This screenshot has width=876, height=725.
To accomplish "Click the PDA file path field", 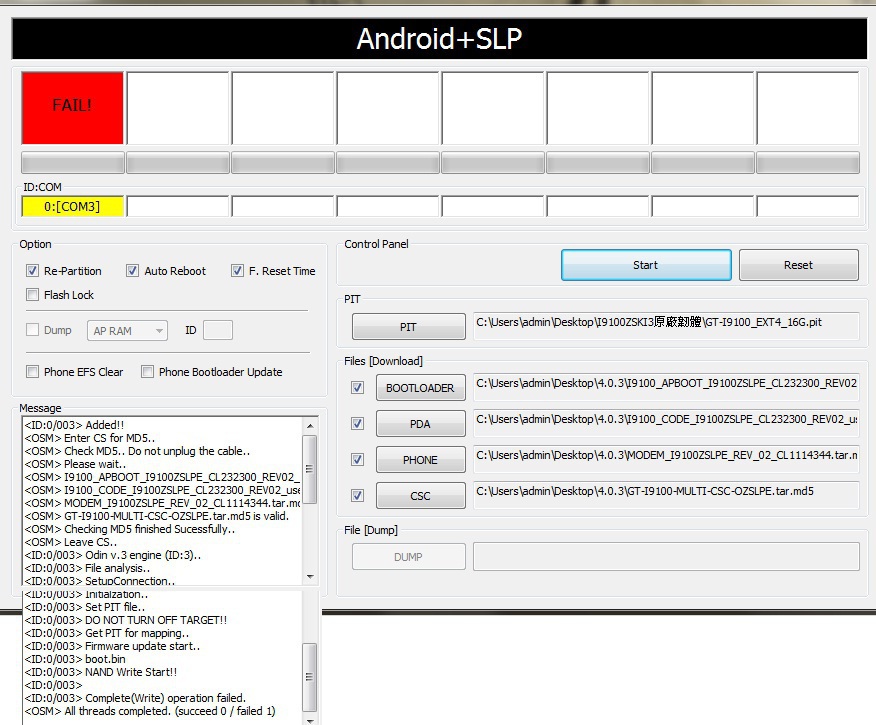I will click(666, 423).
